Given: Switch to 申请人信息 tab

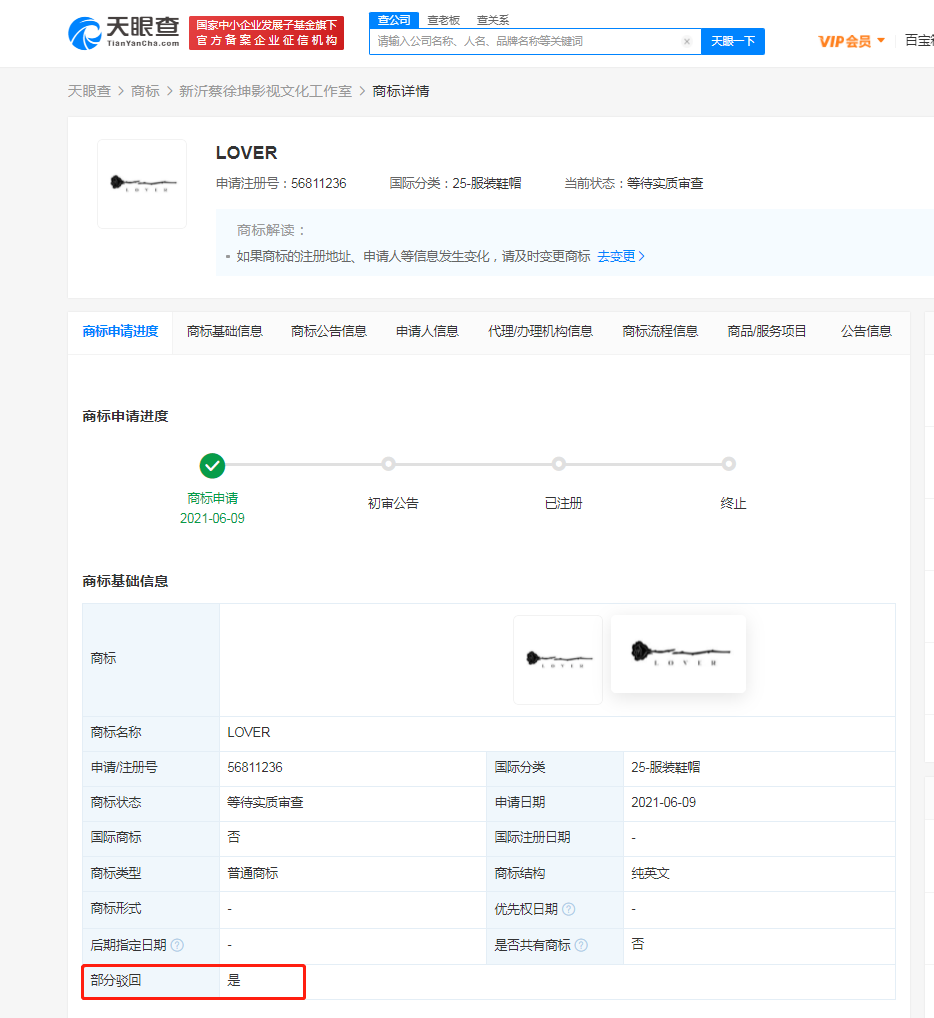Looking at the screenshot, I should (x=427, y=332).
